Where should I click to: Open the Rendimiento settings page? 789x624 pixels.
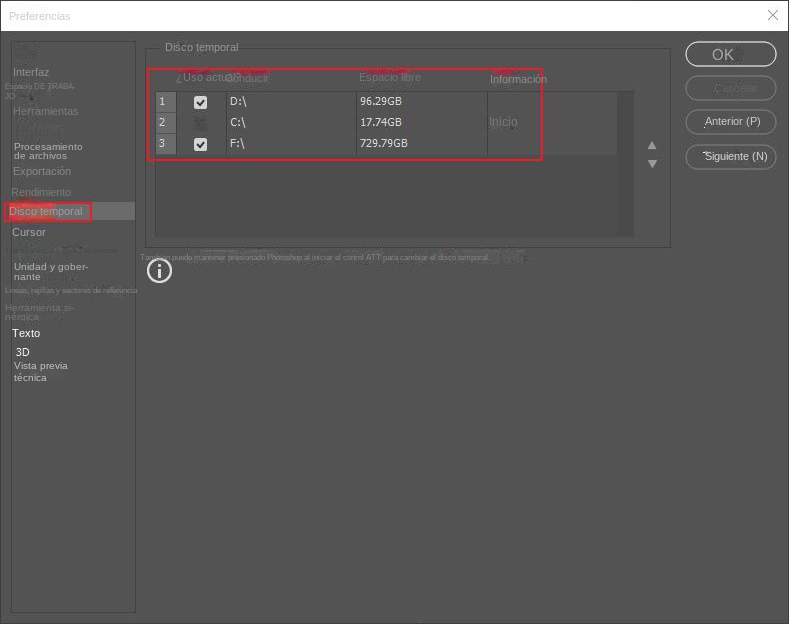(x=41, y=192)
